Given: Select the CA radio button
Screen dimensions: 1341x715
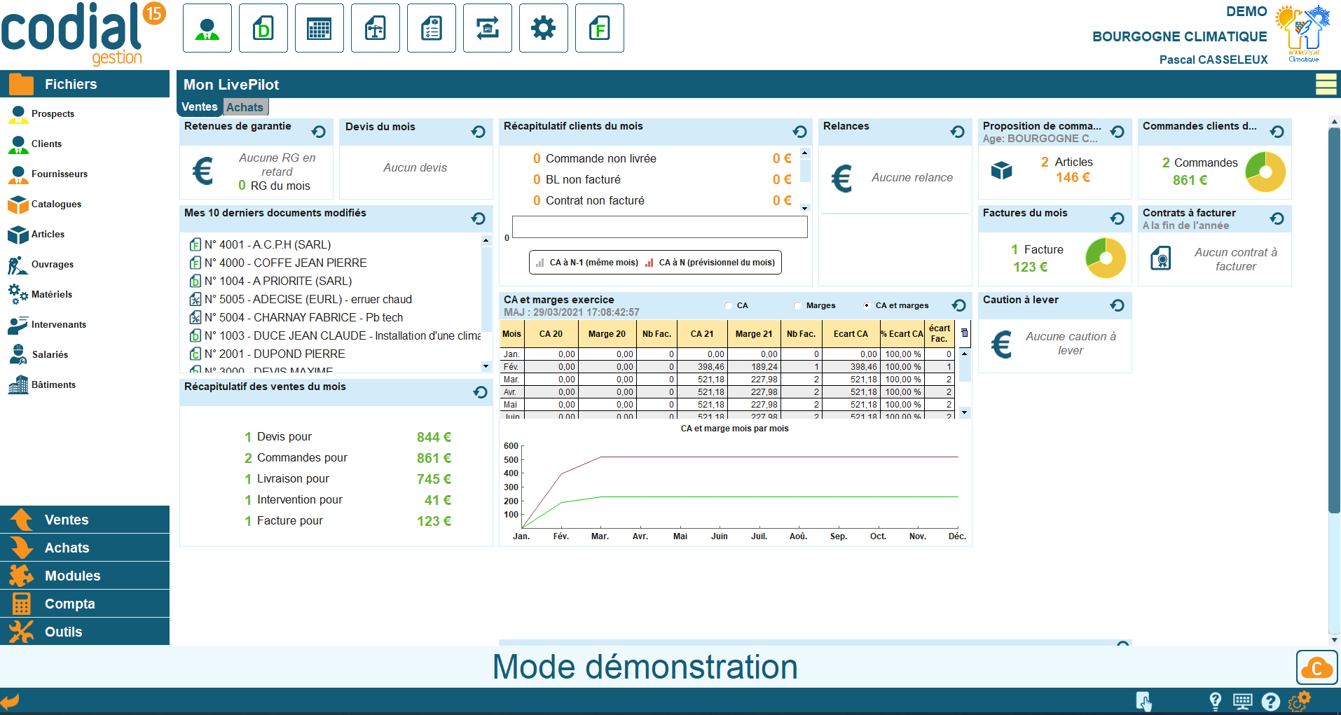Looking at the screenshot, I should pos(727,306).
